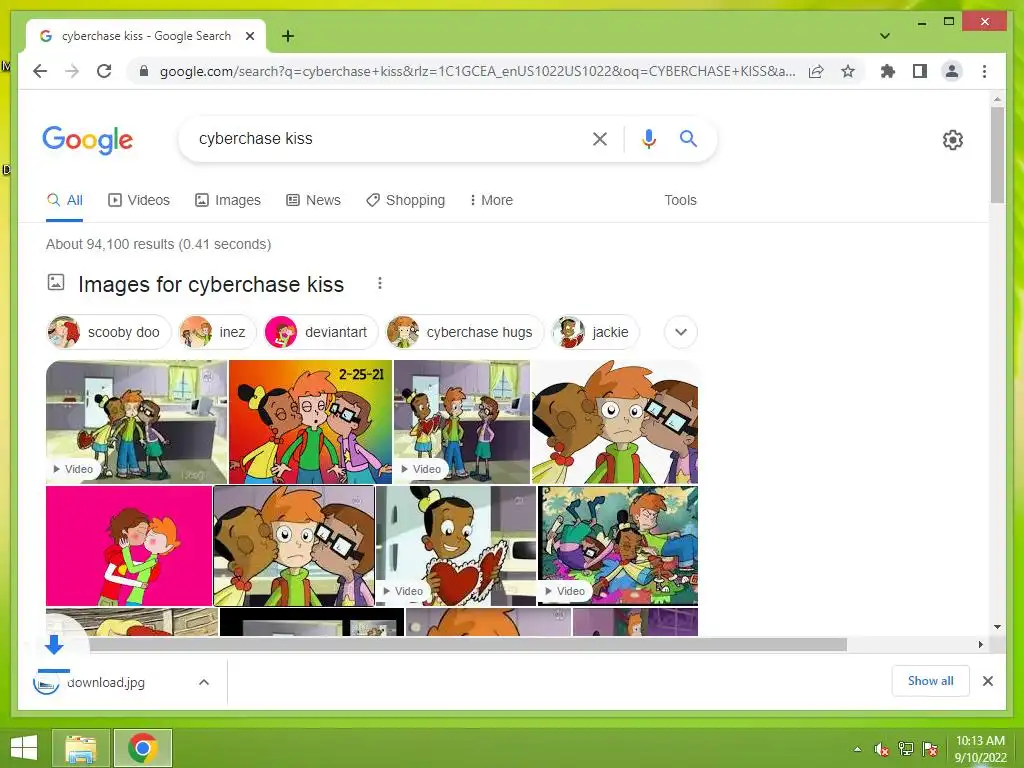Start voice search with the microphone
The height and width of the screenshot is (768, 1024).
648,139
